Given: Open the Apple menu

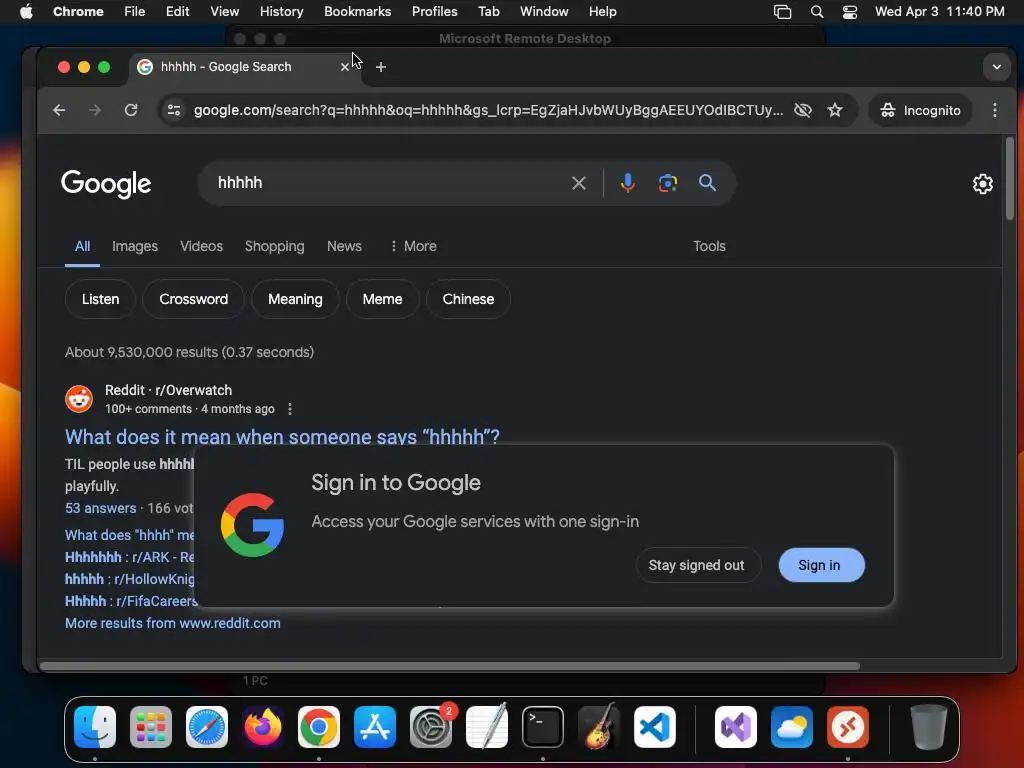Looking at the screenshot, I should (26, 12).
